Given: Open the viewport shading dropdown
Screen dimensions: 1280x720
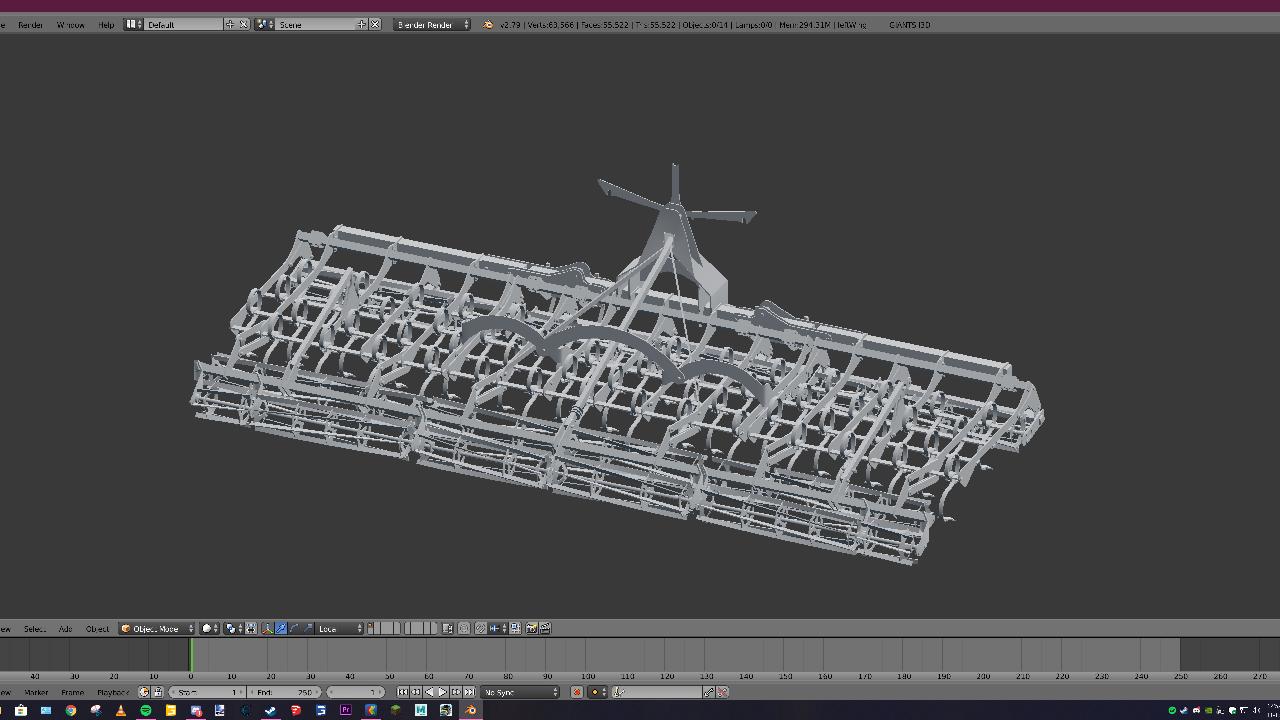Looking at the screenshot, I should pyautogui.click(x=209, y=628).
